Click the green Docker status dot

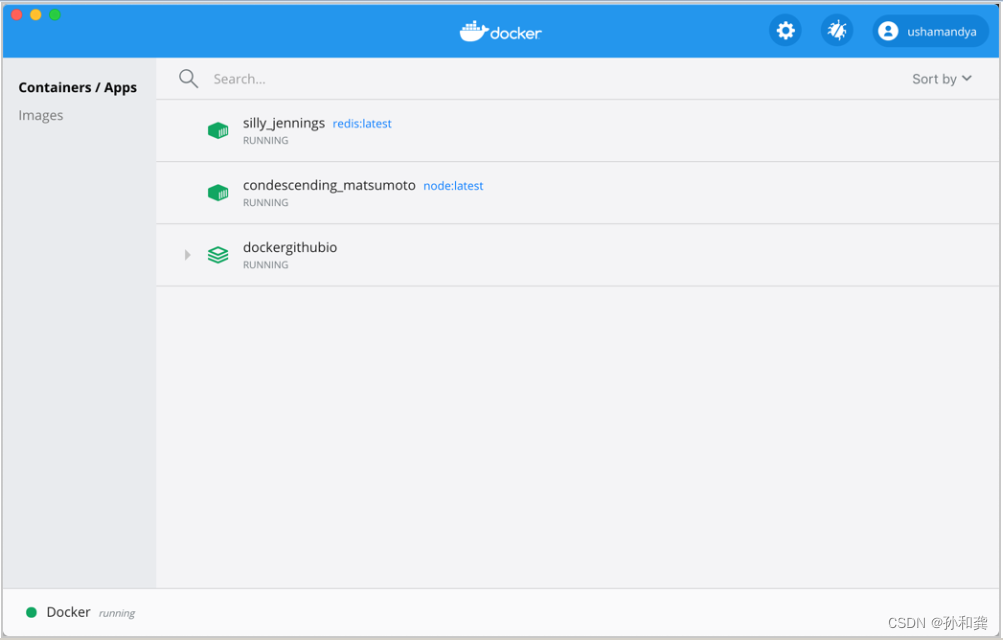(x=31, y=613)
